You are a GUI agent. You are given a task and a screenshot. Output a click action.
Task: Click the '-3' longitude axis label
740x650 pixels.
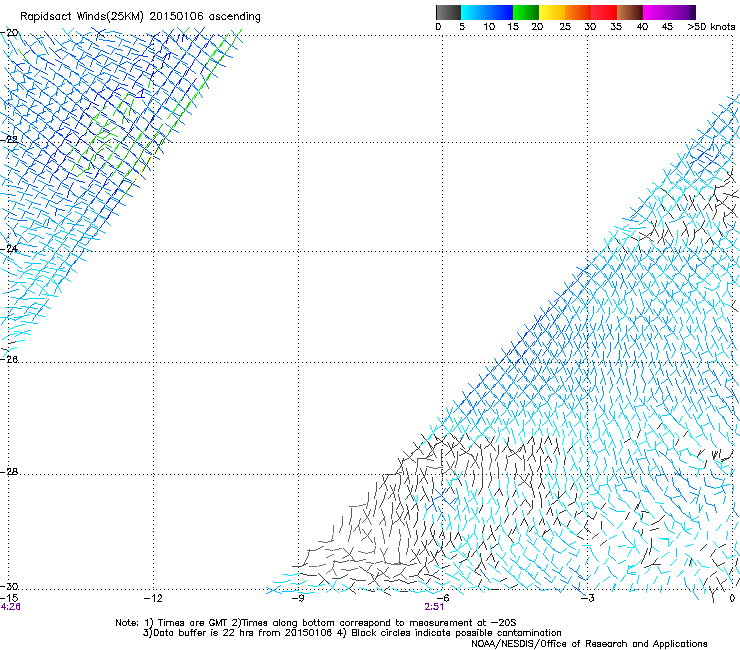pyautogui.click(x=588, y=598)
